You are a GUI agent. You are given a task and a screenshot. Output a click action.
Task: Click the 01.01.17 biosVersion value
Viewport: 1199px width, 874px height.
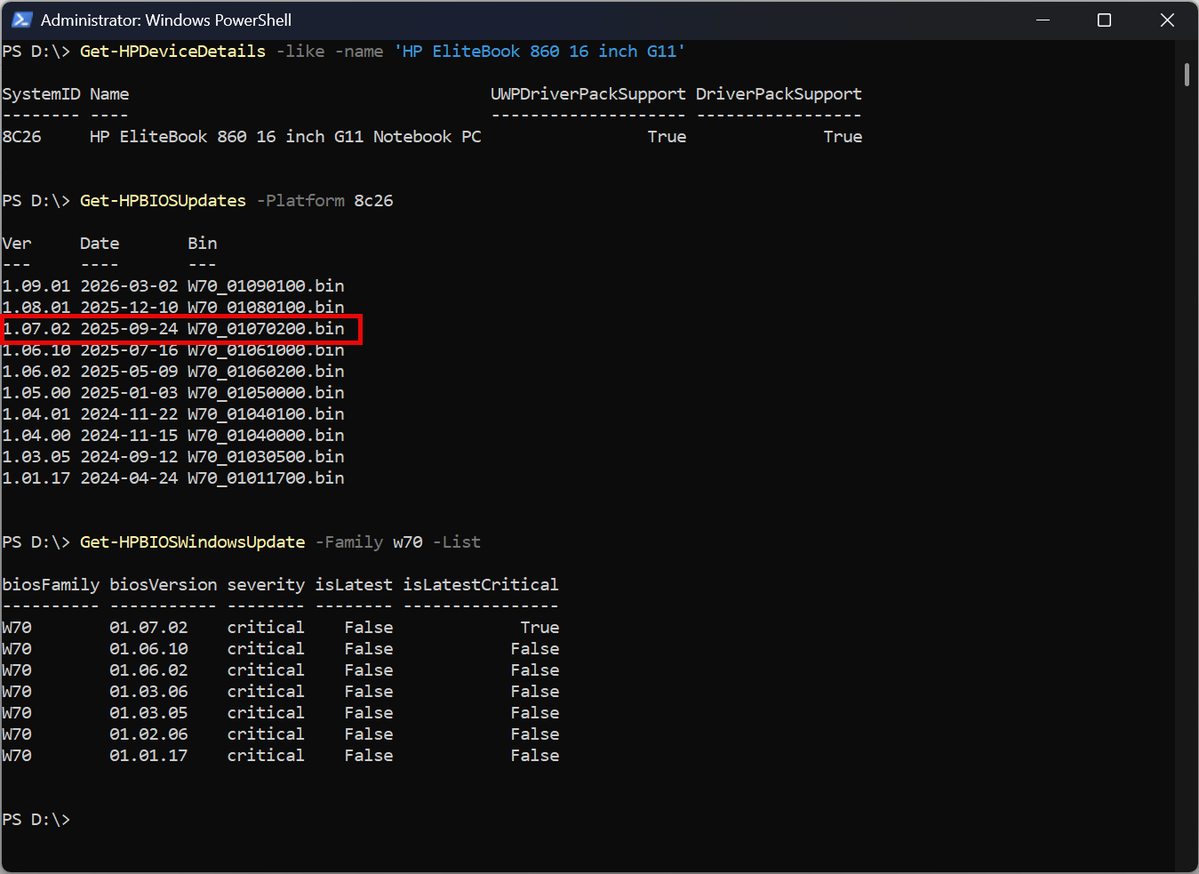(x=148, y=755)
